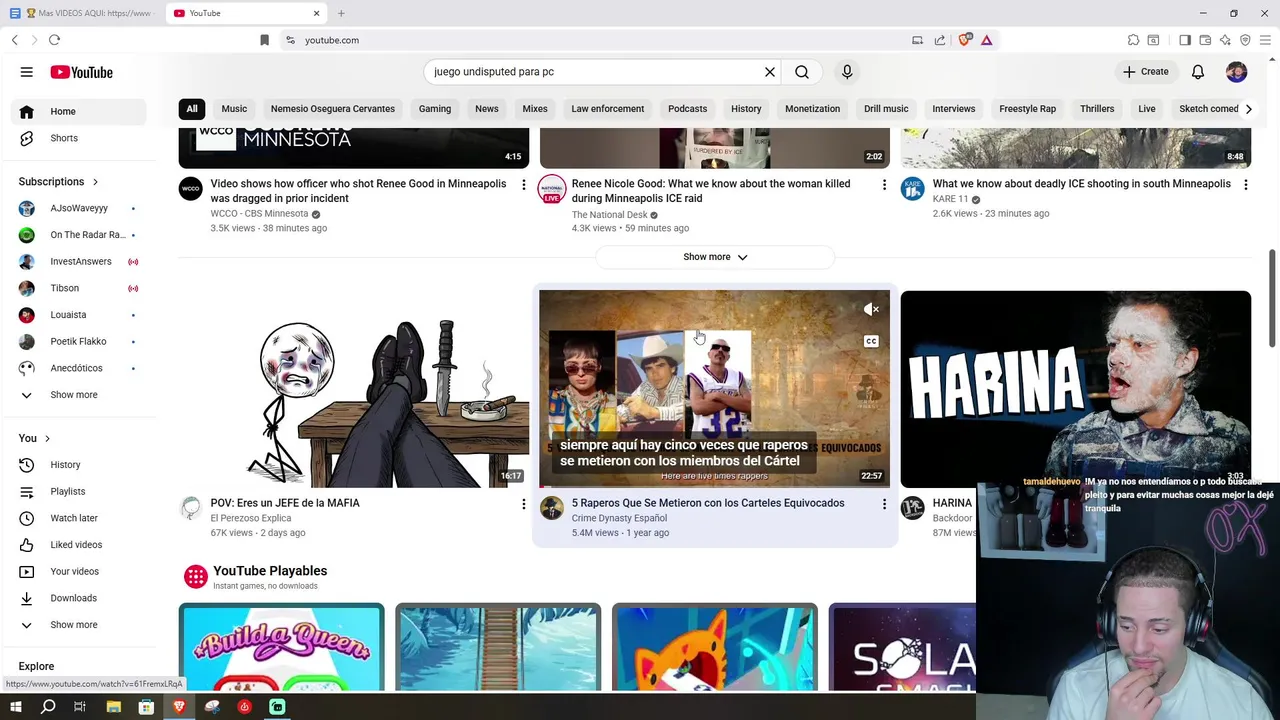Open POV Eres un JEFE thumbnail
1280x720 pixels.
pos(354,389)
